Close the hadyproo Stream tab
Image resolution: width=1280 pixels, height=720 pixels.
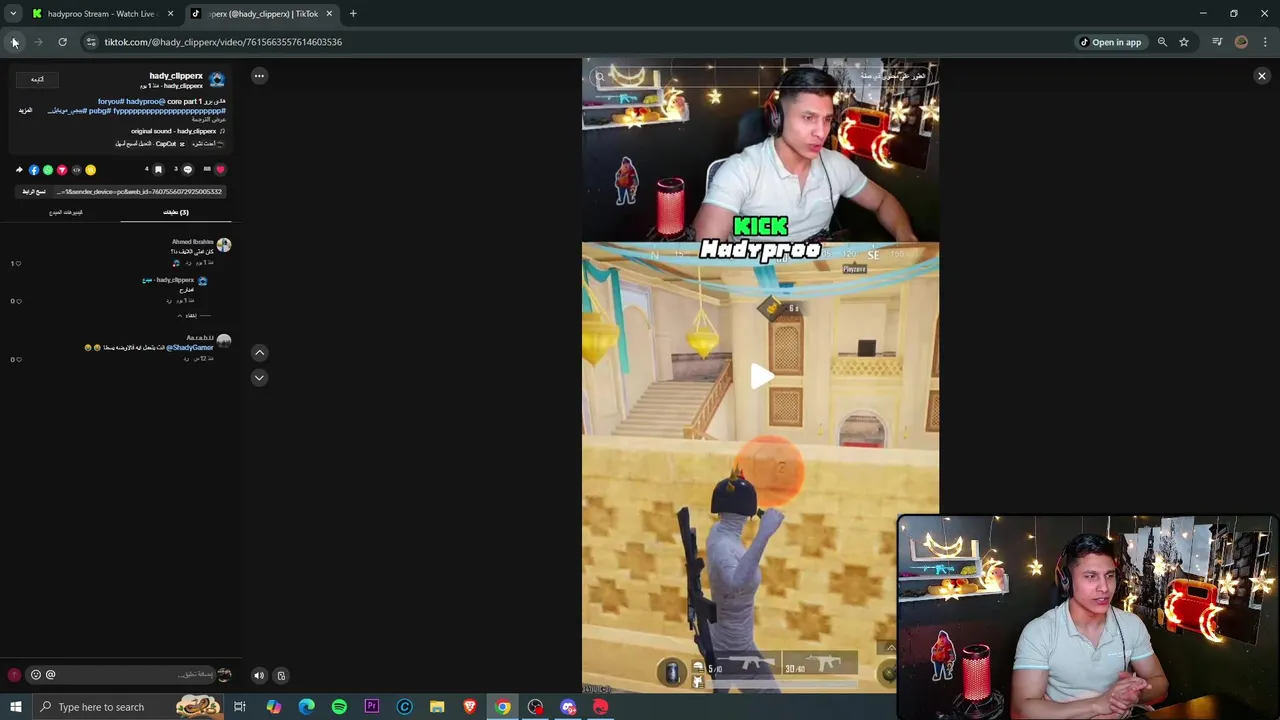(170, 14)
